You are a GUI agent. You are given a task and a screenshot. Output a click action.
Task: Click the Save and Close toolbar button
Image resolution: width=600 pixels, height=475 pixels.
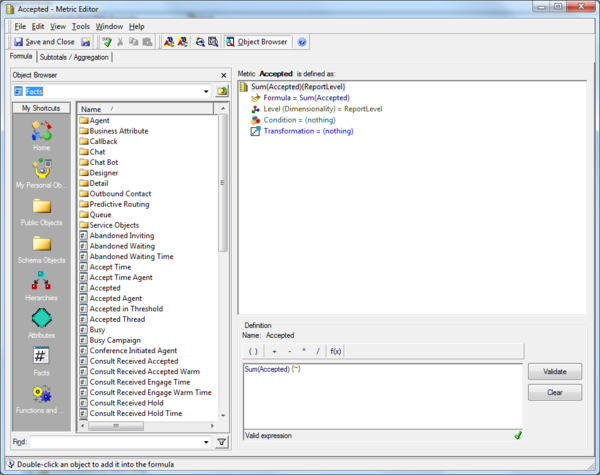44,42
